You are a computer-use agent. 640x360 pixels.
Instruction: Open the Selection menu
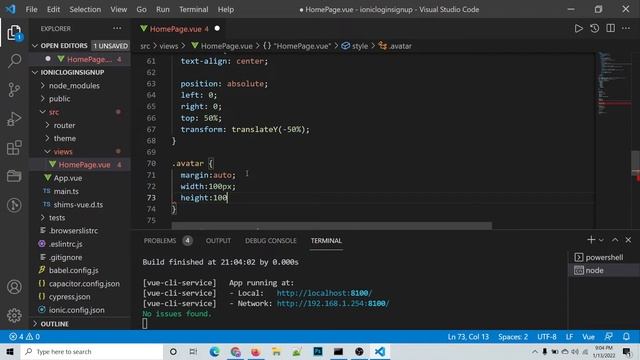coord(85,9)
